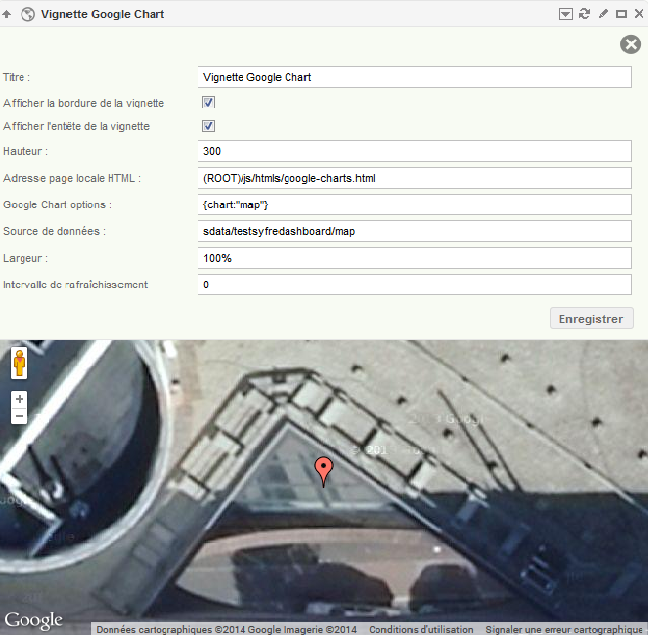Open 'Signaler une erreur cartographique' link

(564, 629)
